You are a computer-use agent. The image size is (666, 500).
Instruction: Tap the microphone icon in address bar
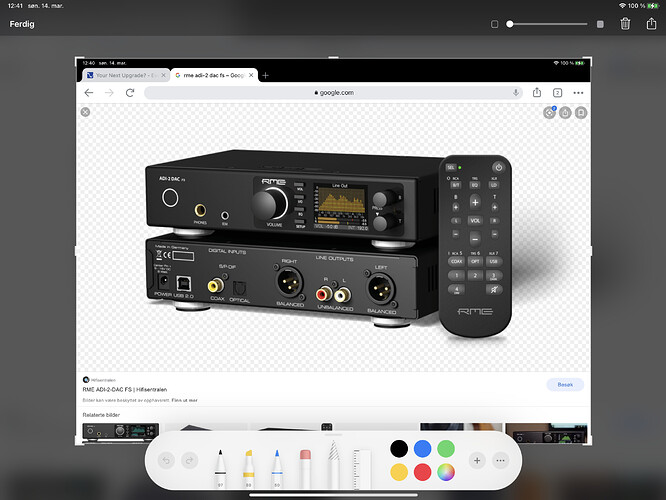coord(516,93)
